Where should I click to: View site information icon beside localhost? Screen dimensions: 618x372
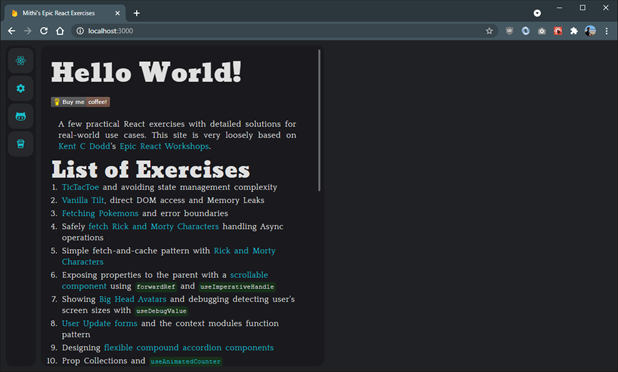click(80, 31)
